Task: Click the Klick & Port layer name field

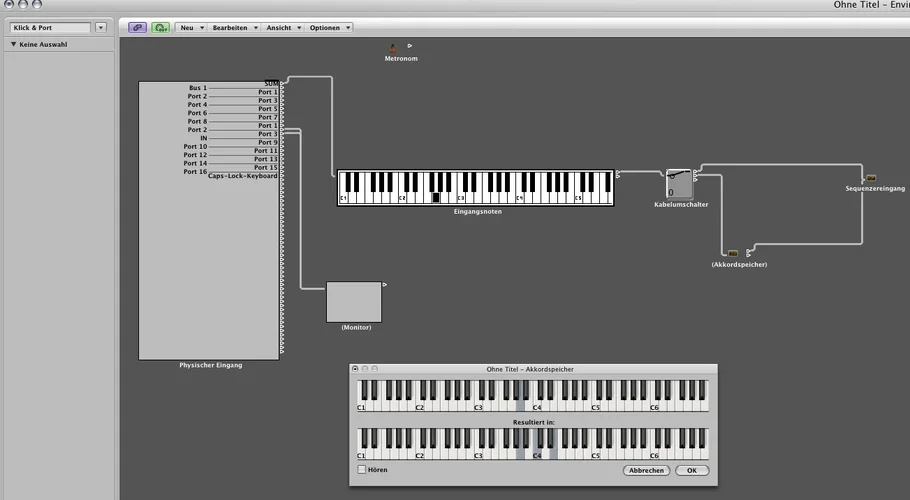Action: pos(50,27)
